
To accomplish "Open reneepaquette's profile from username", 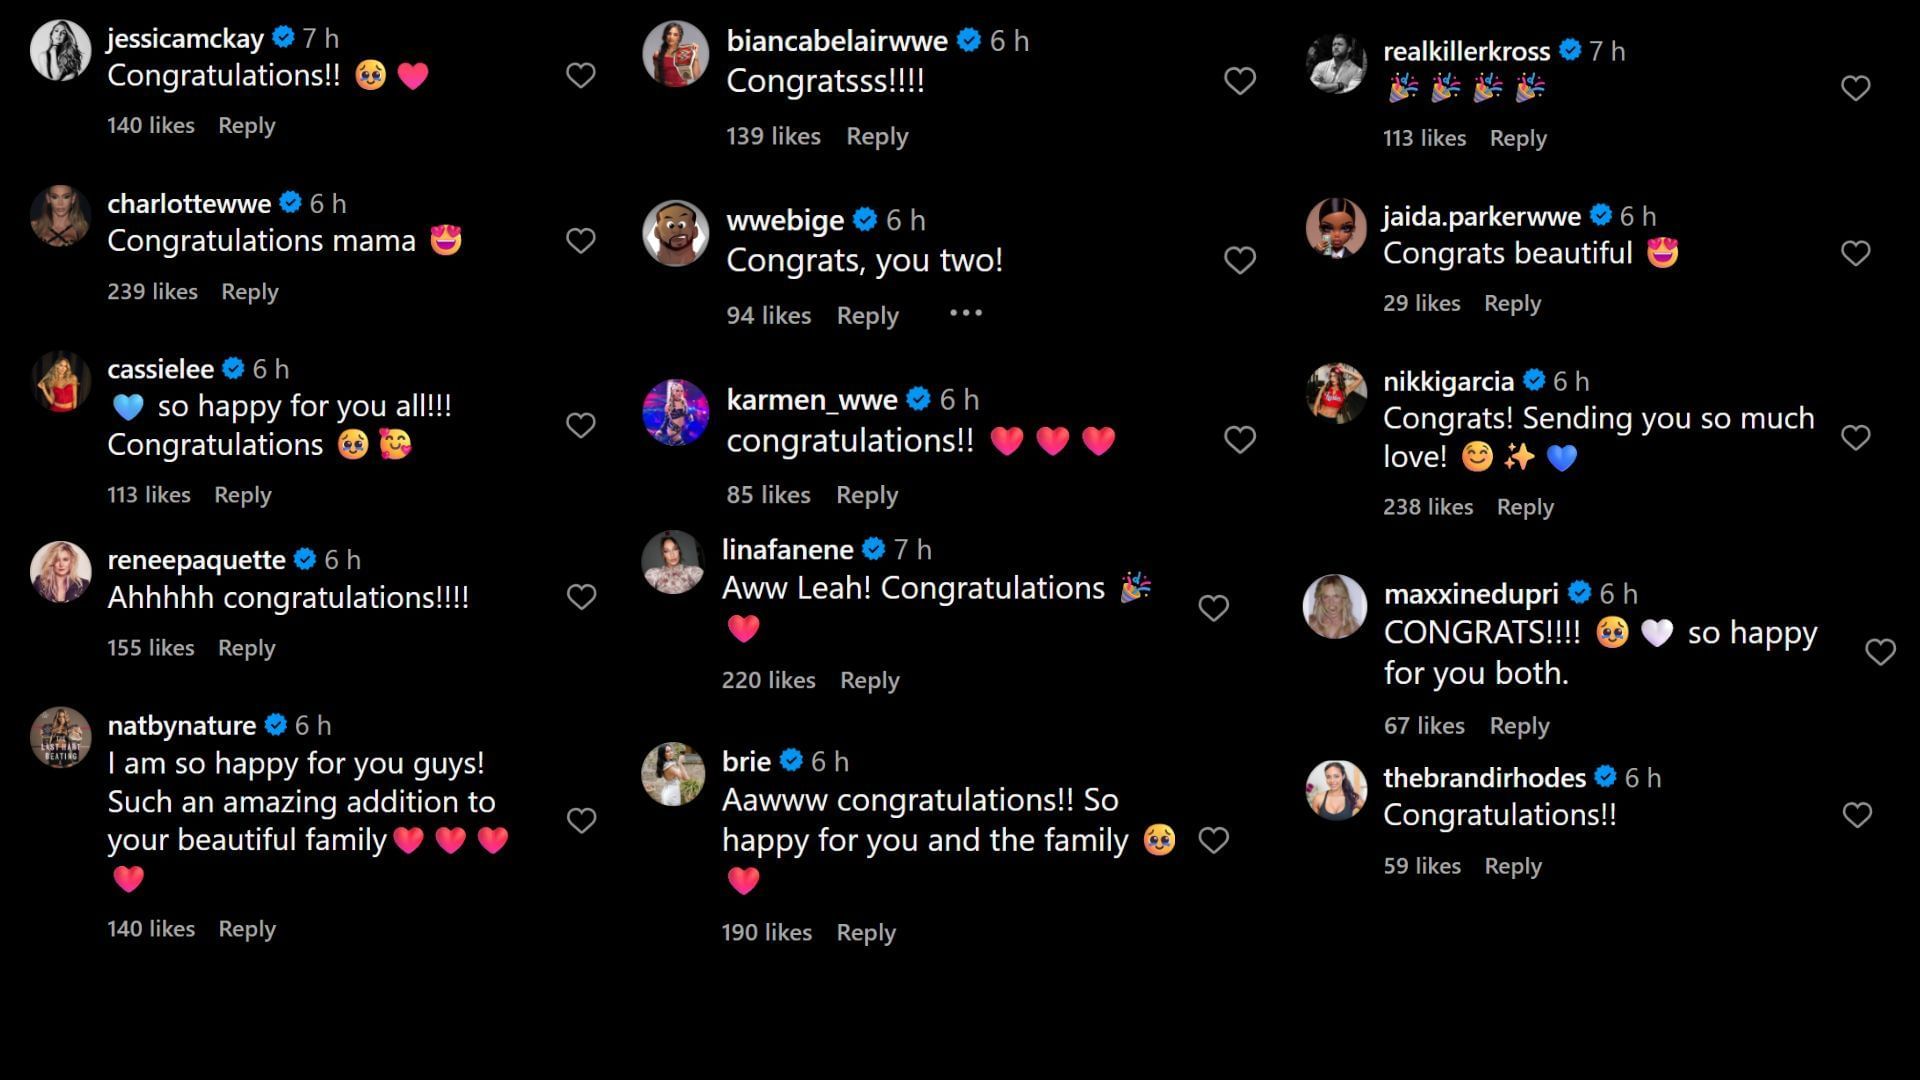I will [x=196, y=560].
